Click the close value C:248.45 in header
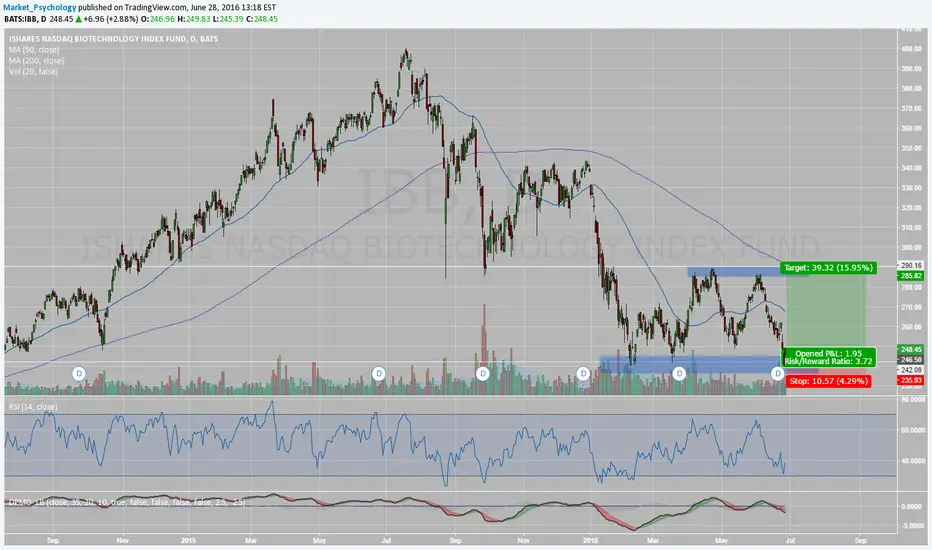 [x=262, y=19]
